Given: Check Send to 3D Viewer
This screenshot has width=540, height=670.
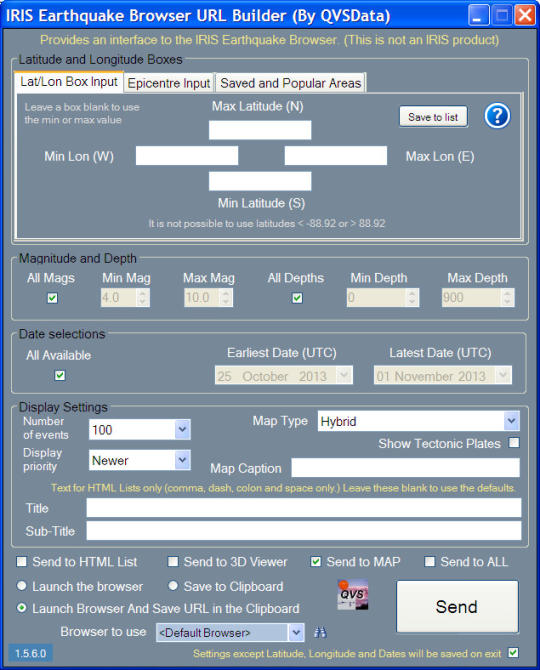Looking at the screenshot, I should tap(173, 561).
